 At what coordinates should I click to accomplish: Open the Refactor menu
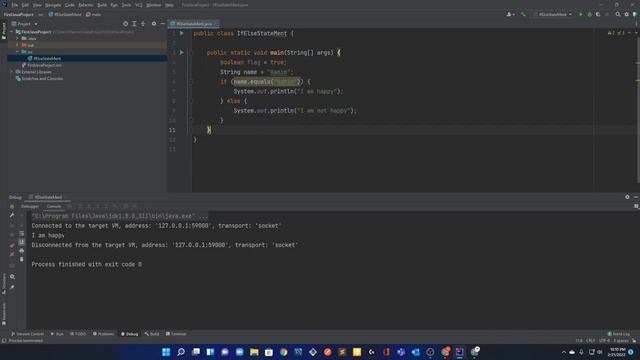tap(86, 5)
